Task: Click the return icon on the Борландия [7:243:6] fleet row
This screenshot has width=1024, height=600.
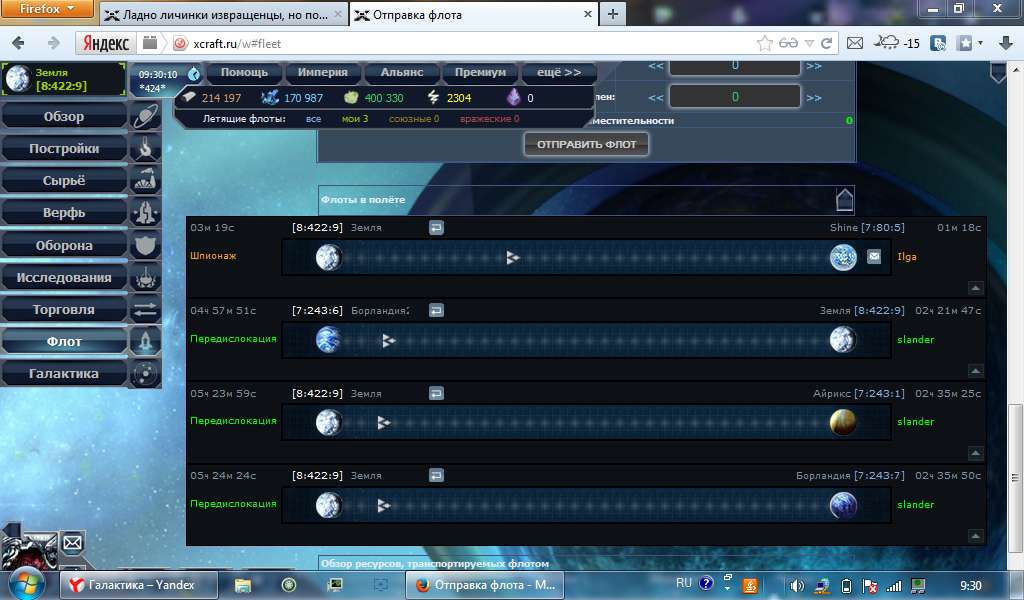Action: click(x=436, y=310)
